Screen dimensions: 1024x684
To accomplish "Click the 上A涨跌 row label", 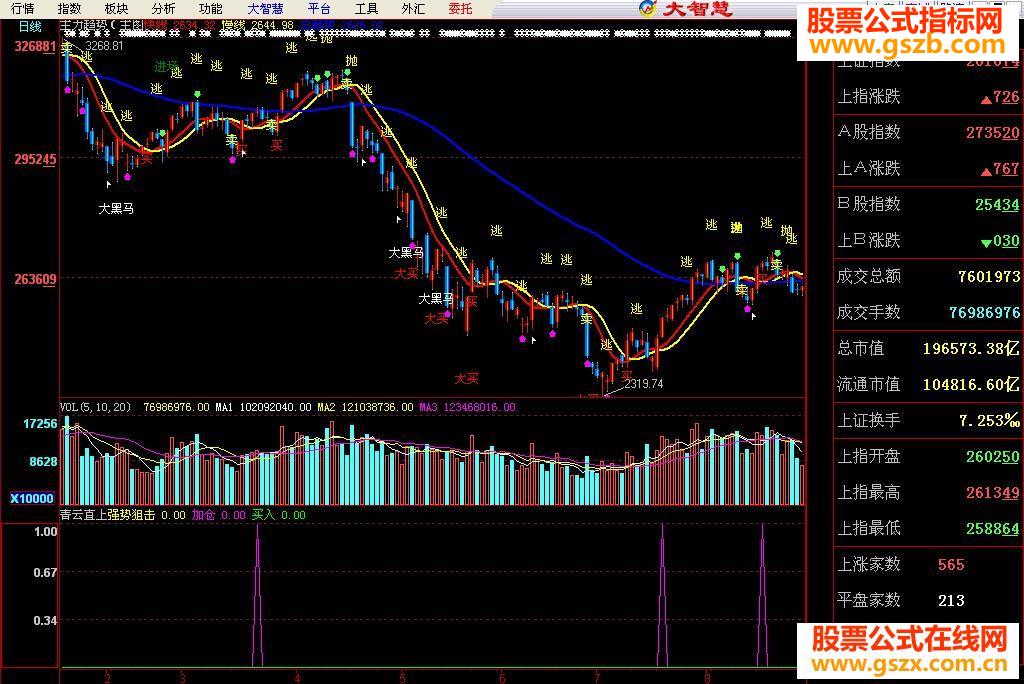I will [869, 169].
